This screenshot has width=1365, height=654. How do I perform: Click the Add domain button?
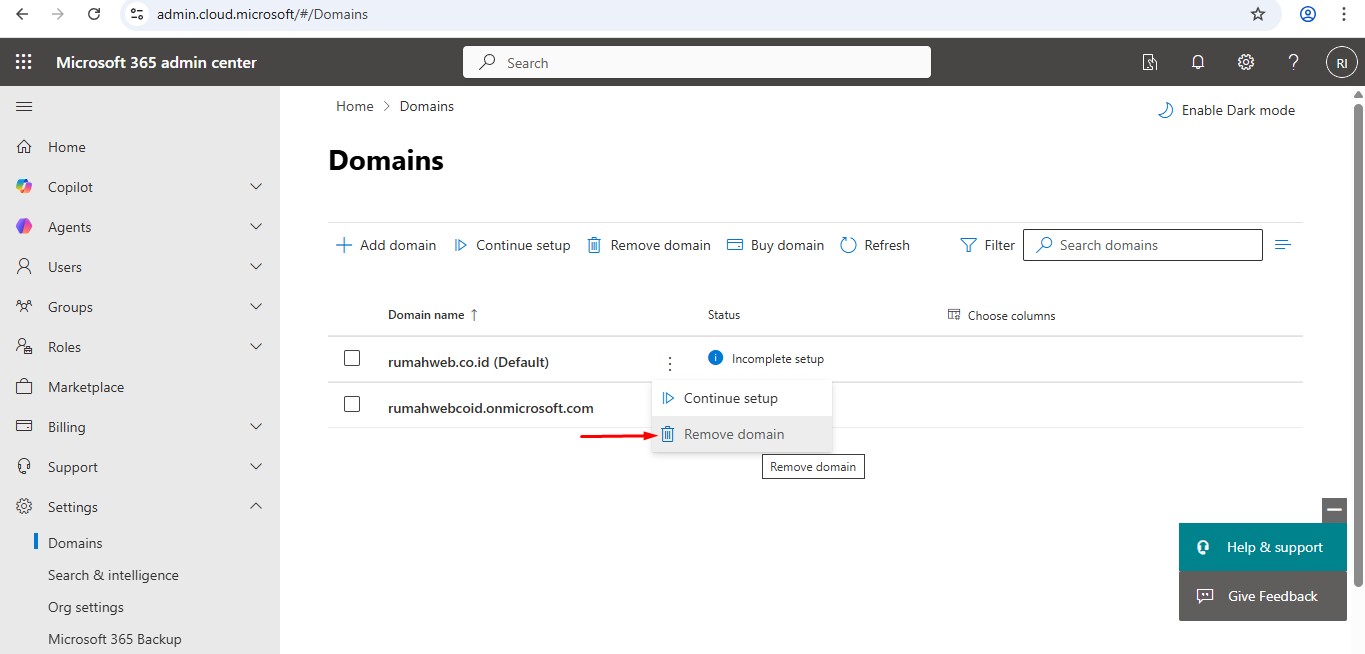(x=386, y=245)
